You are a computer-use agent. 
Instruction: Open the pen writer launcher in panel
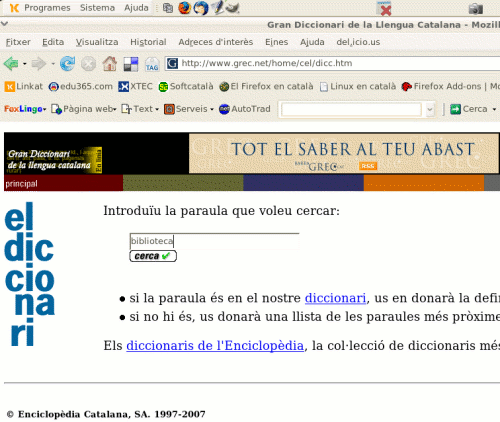click(x=217, y=7)
